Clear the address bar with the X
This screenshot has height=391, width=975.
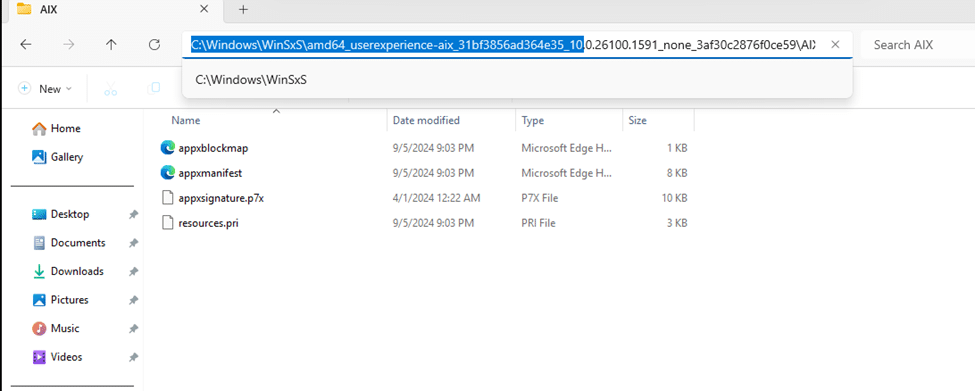(x=836, y=45)
